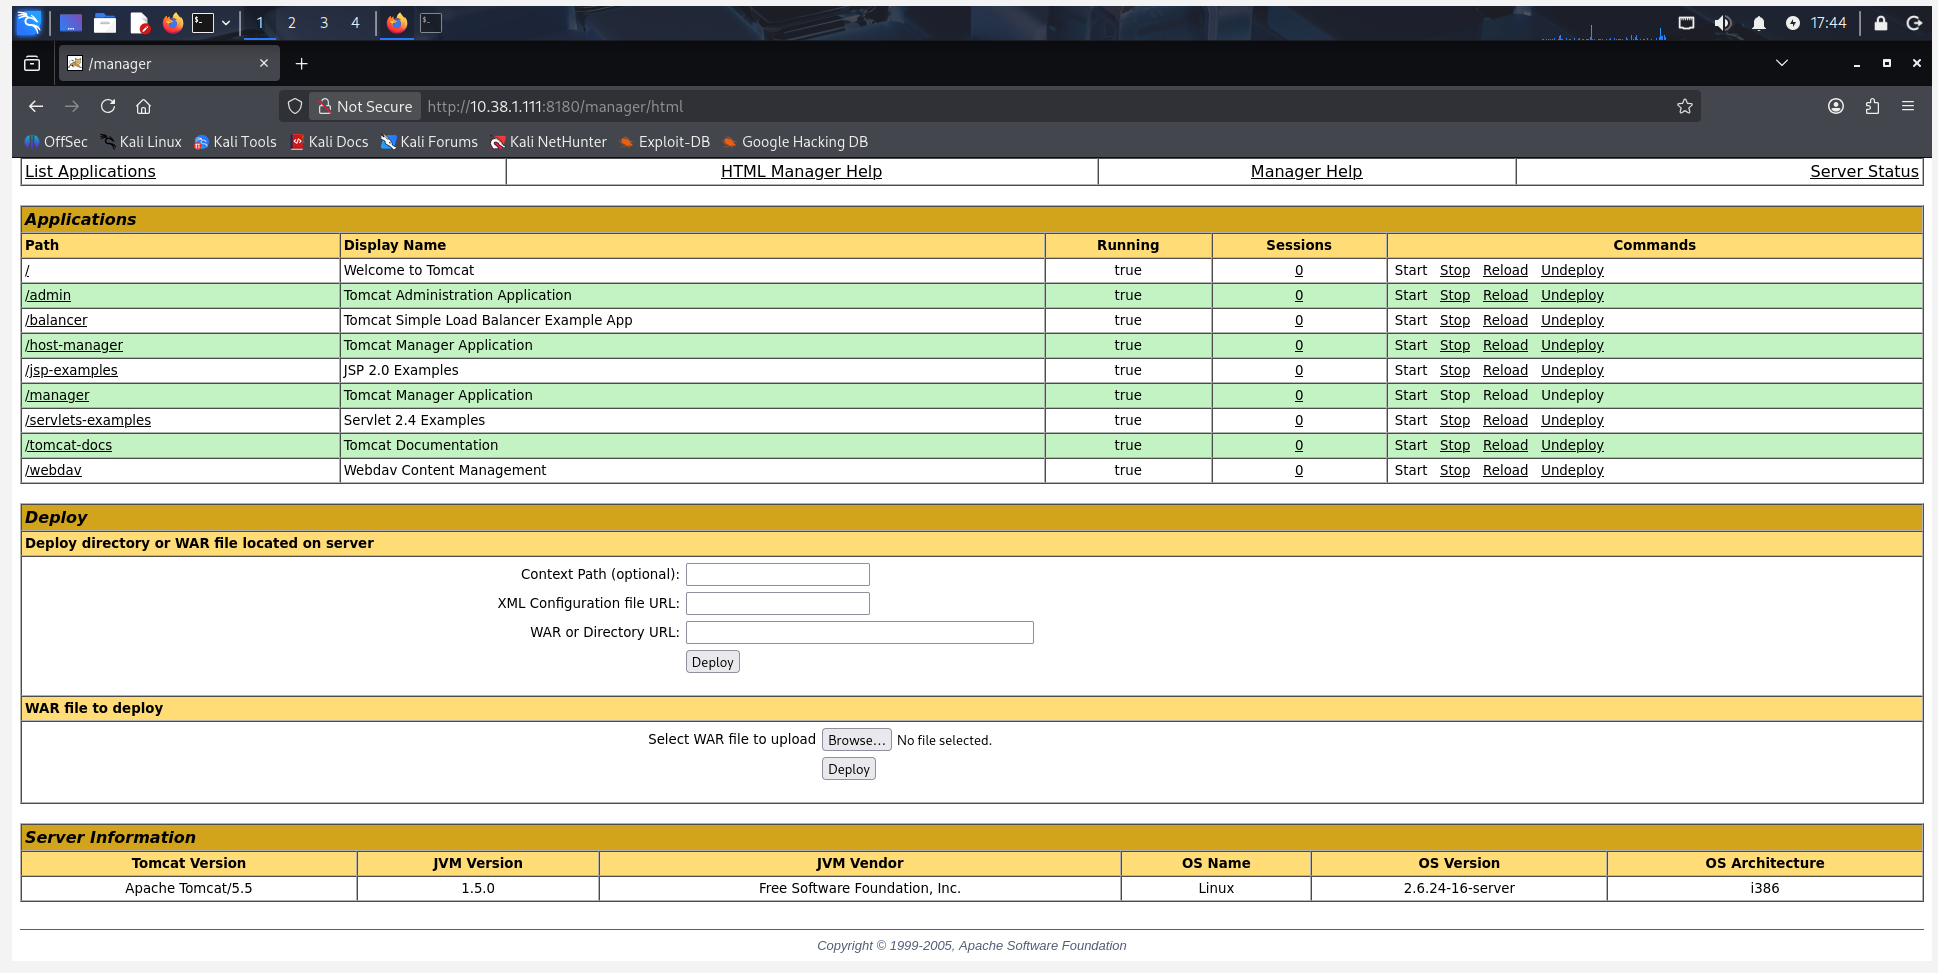Screen dimensions: 1938x973
Task: Click the Not Secure site info indicator
Action: coord(365,106)
